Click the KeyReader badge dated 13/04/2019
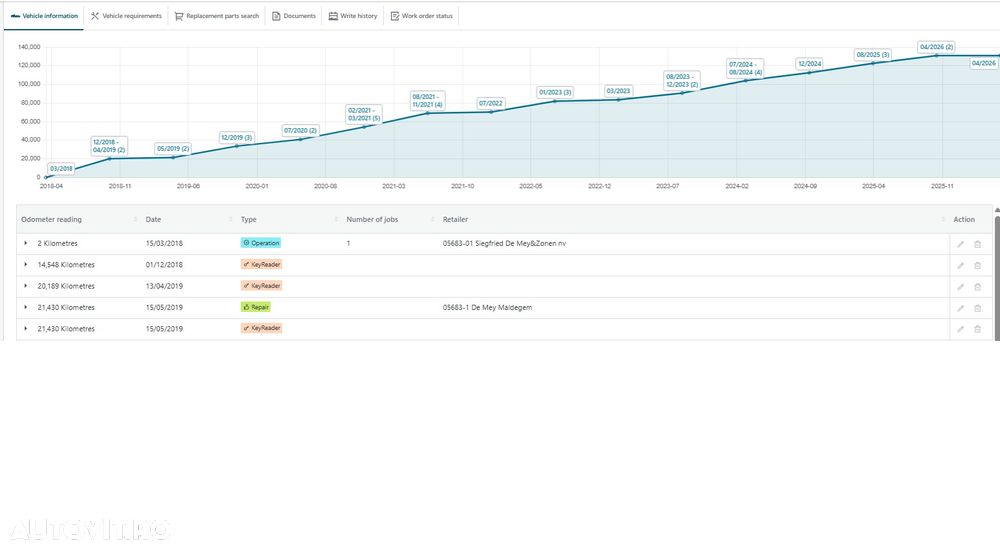 click(x=261, y=286)
